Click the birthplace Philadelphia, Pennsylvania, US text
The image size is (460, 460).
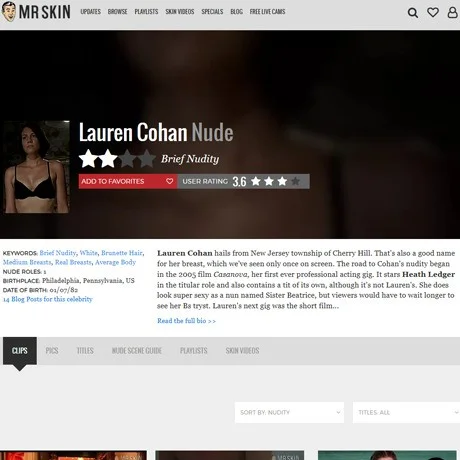[x=88, y=280]
